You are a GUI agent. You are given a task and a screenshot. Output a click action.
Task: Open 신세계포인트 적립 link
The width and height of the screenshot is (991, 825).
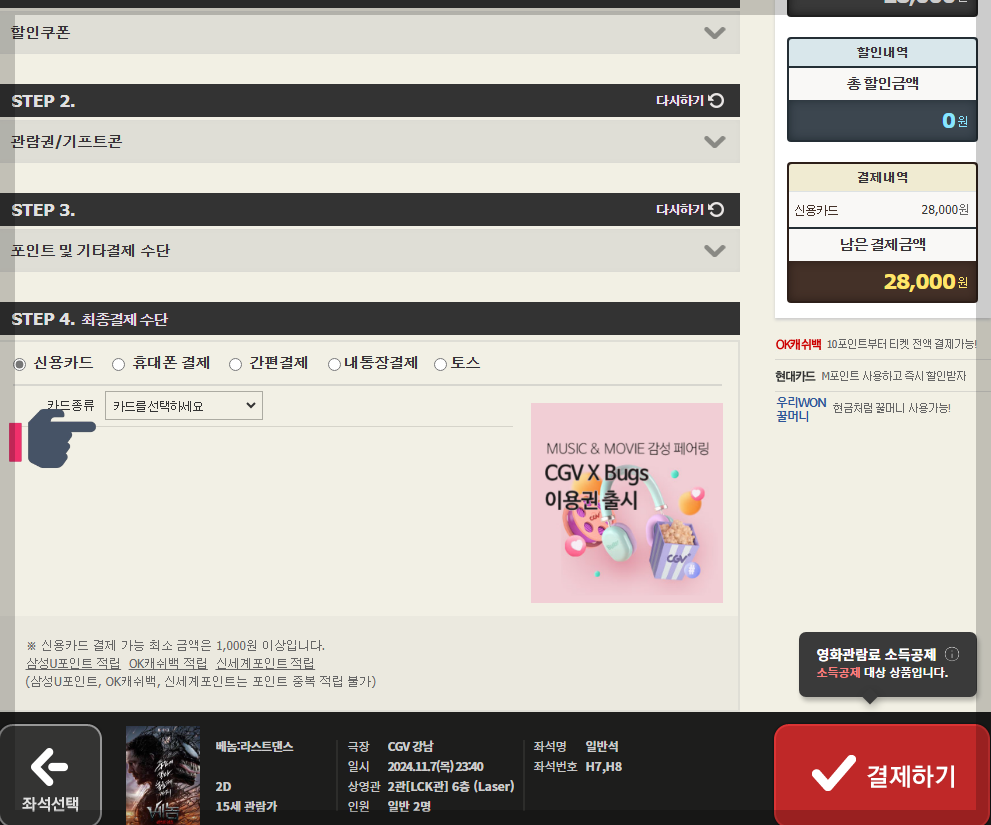click(x=265, y=663)
